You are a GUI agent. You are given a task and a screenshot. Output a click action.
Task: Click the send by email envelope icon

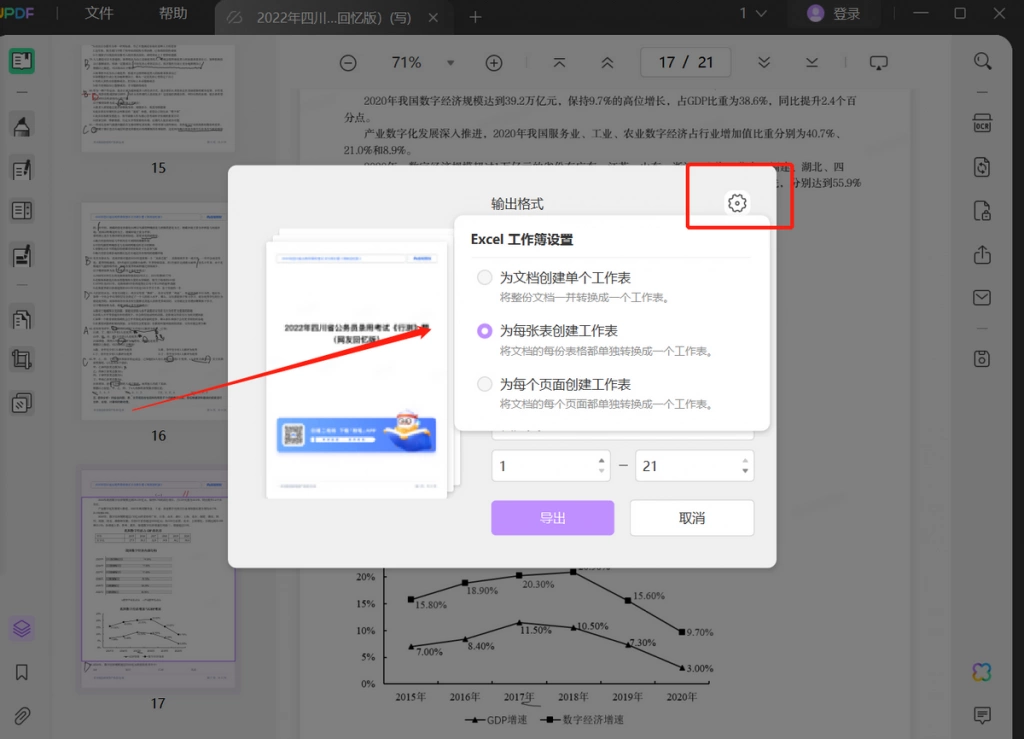coord(982,298)
